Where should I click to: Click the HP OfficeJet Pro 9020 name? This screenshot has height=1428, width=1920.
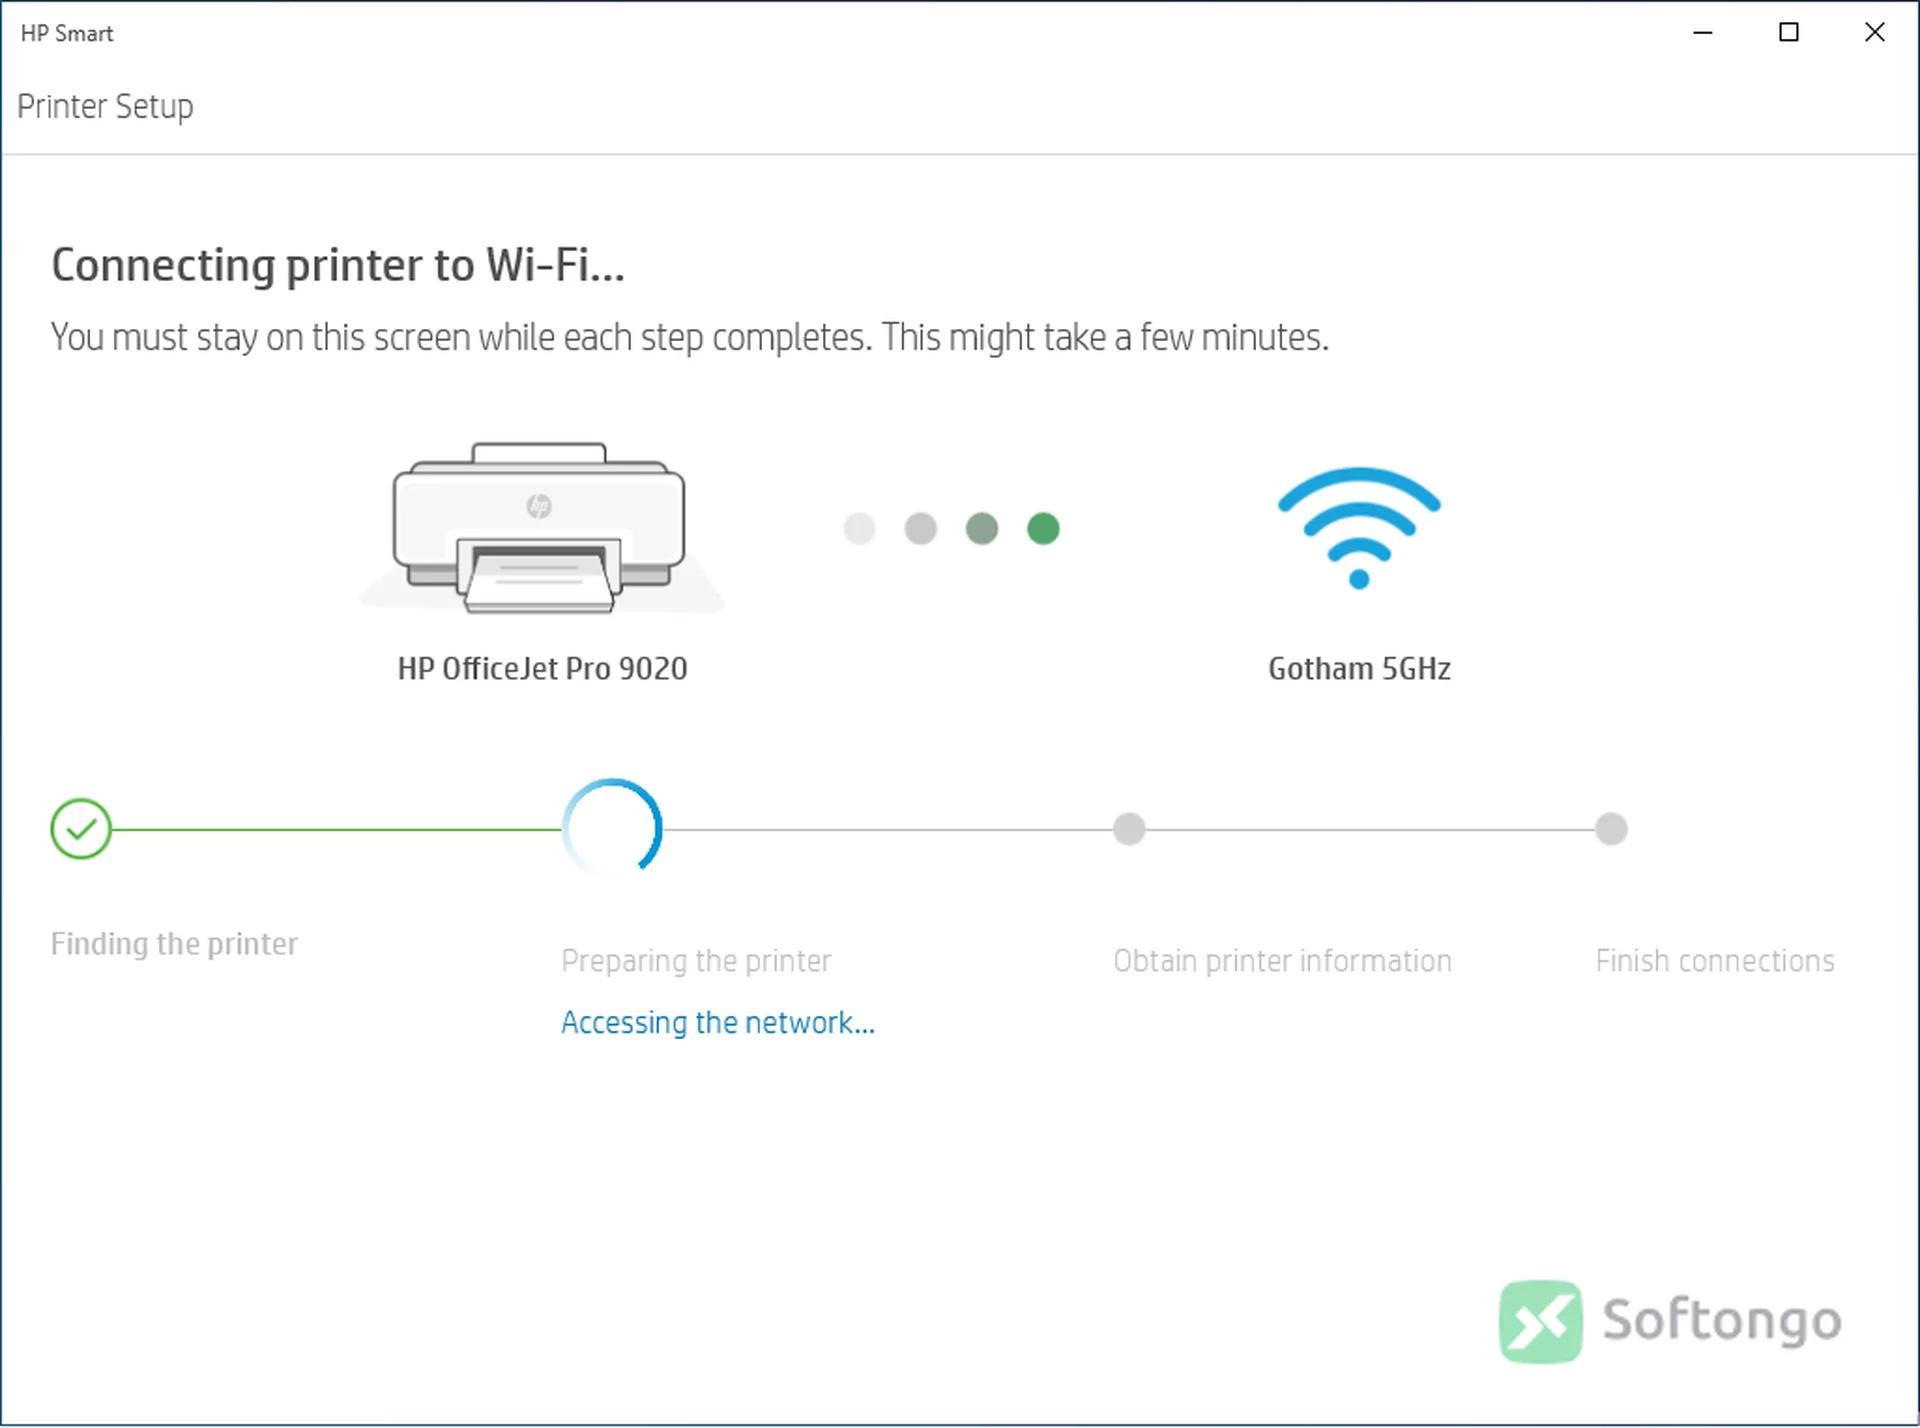pyautogui.click(x=542, y=668)
